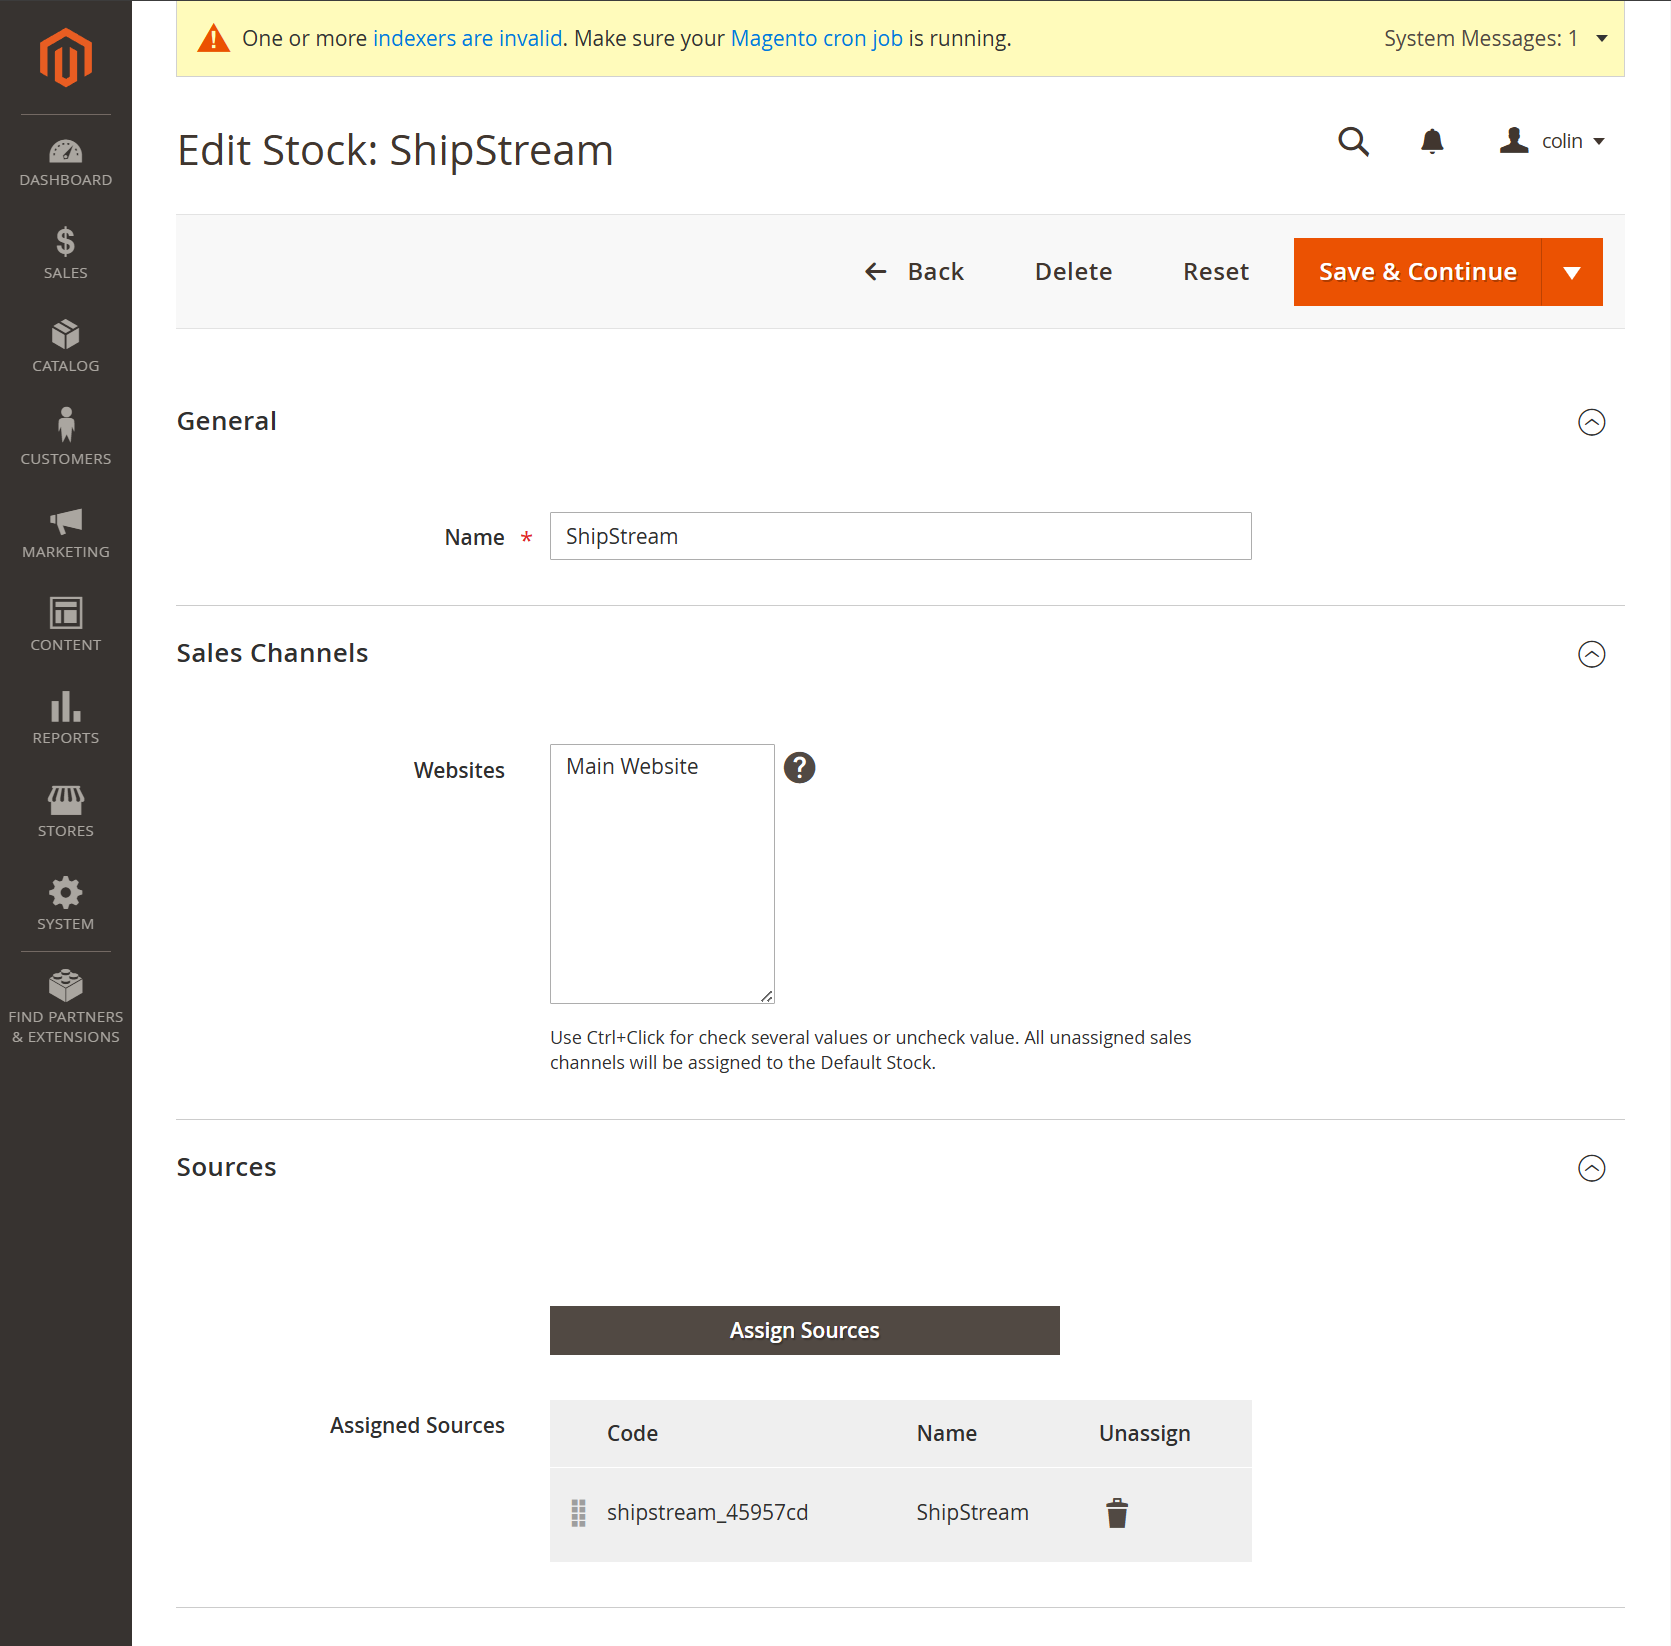Collapse the Sales Channels section

[x=1591, y=654]
